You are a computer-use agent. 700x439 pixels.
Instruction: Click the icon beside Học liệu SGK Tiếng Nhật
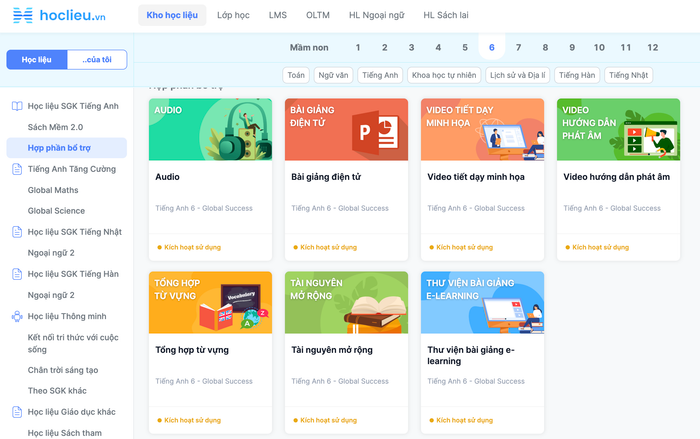tap(17, 232)
